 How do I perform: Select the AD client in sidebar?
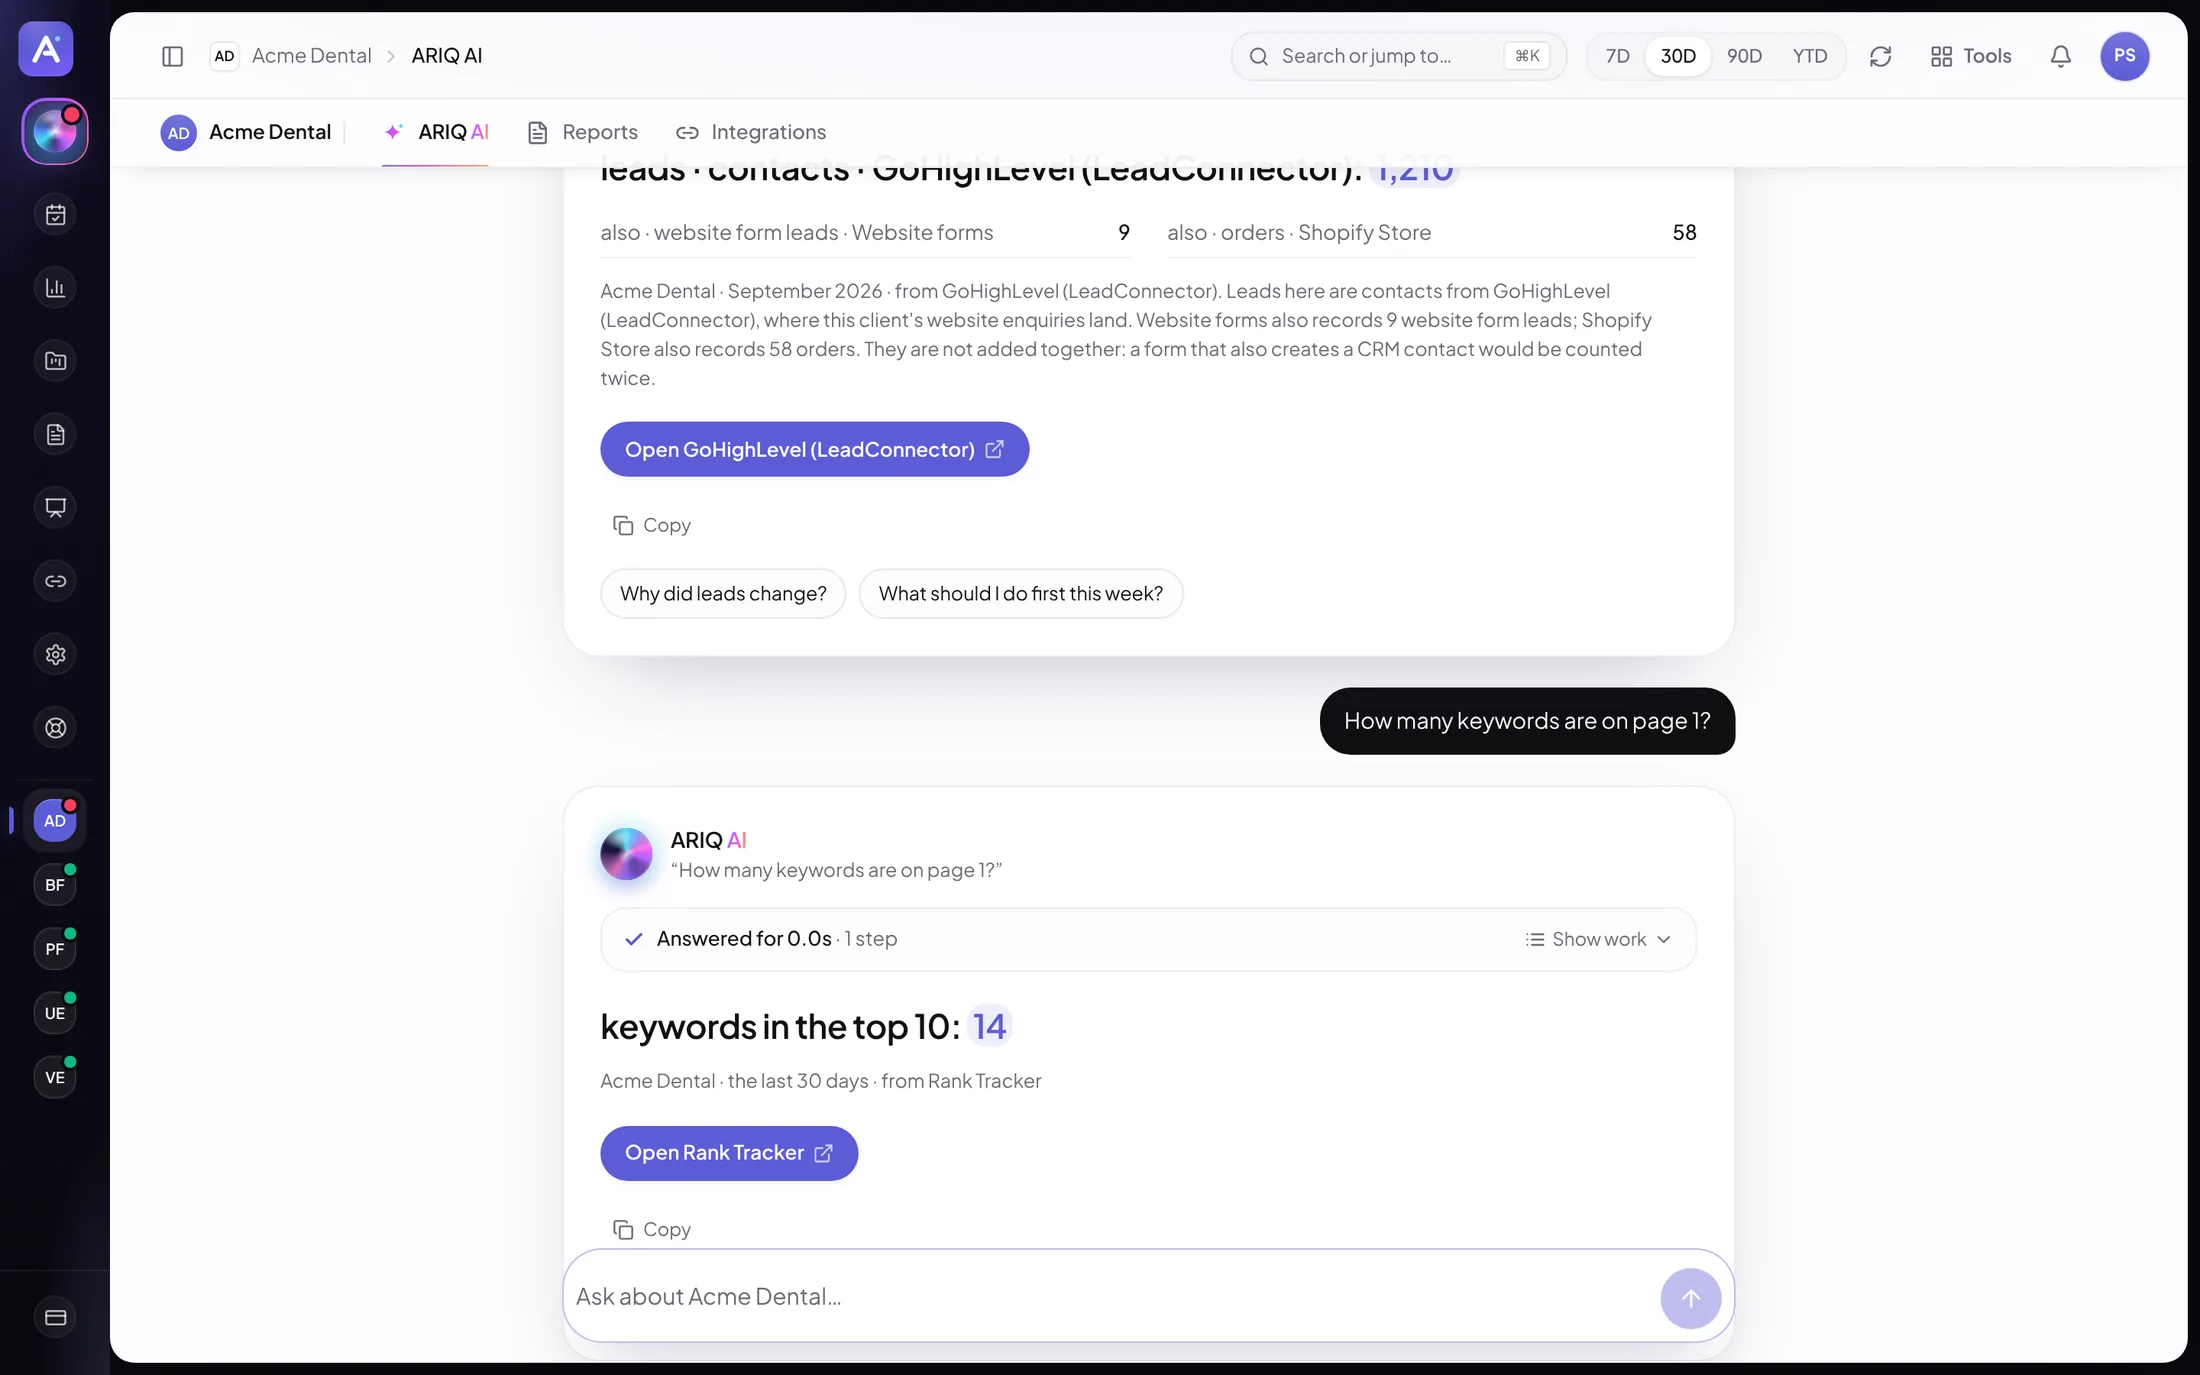pyautogui.click(x=55, y=821)
